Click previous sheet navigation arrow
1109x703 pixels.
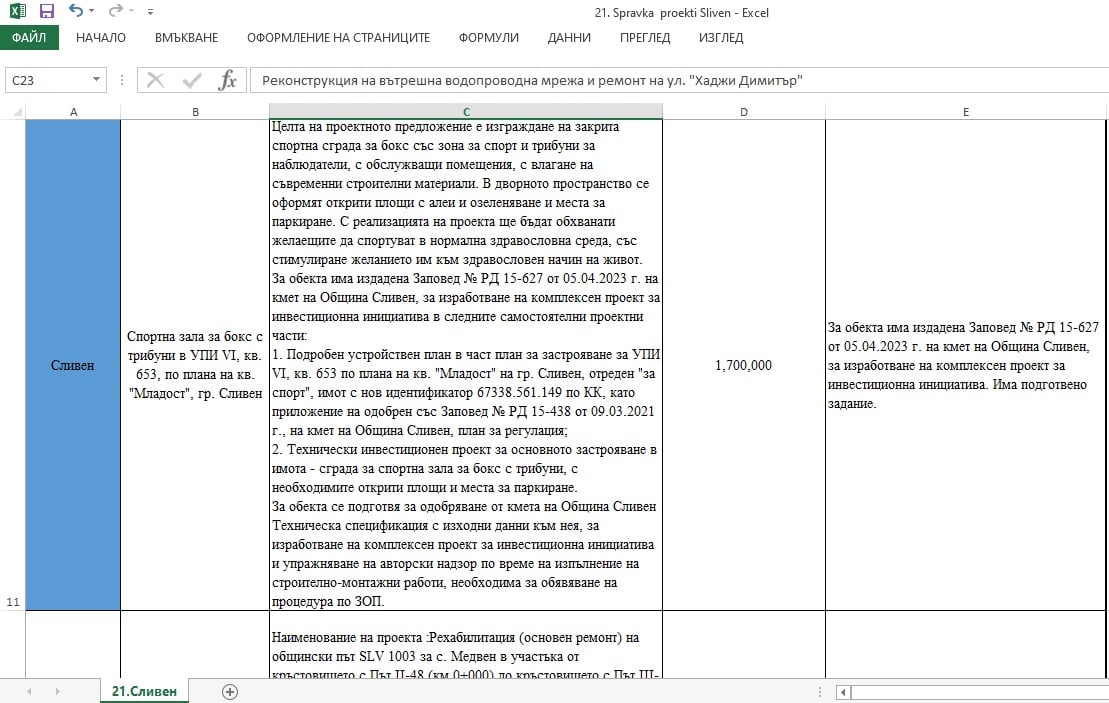point(29,691)
